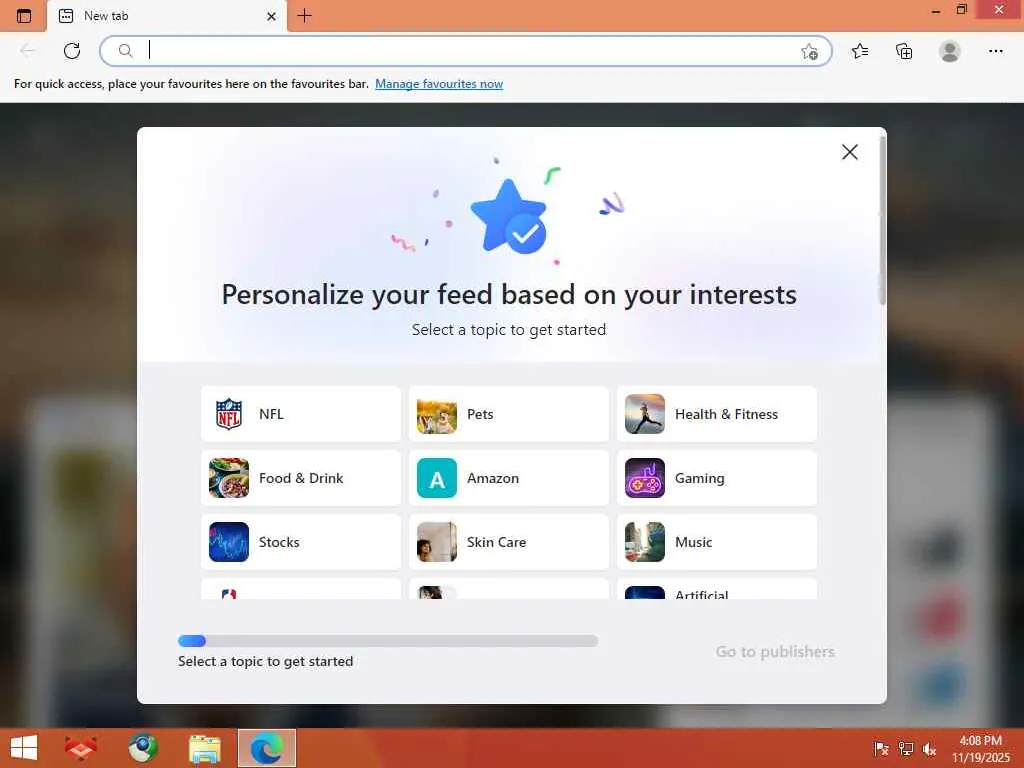
Task: Select the Food & Drink topic card
Action: pos(301,478)
